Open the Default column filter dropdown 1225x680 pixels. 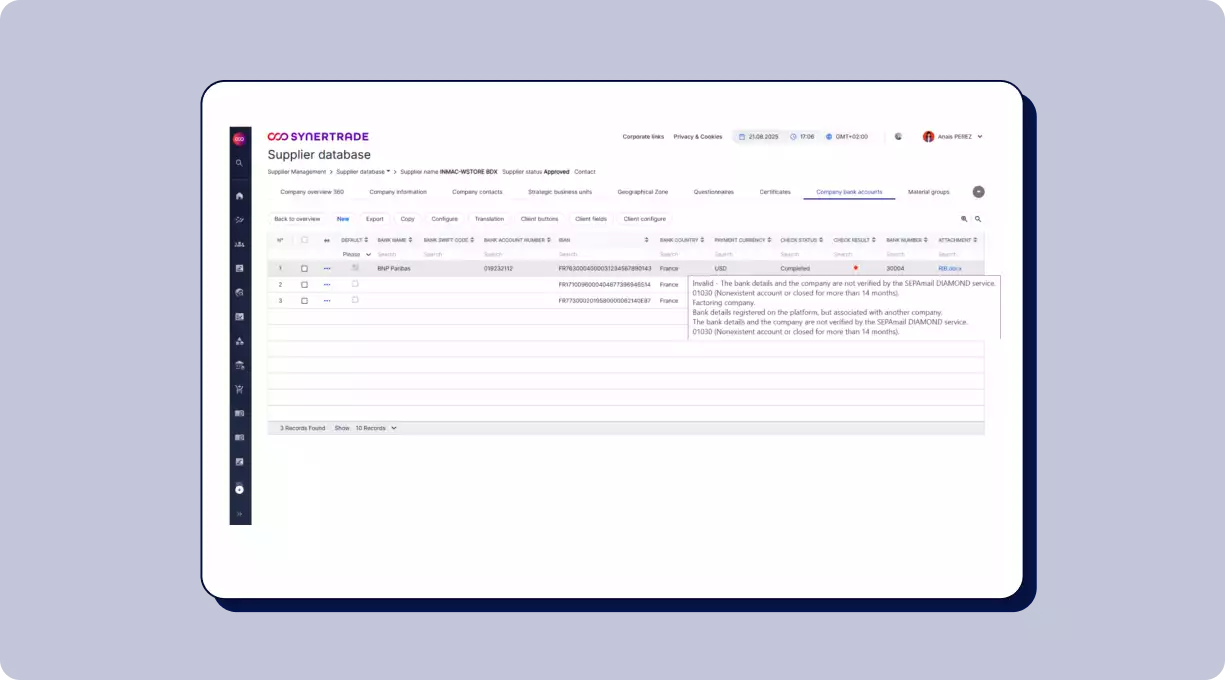[357, 255]
